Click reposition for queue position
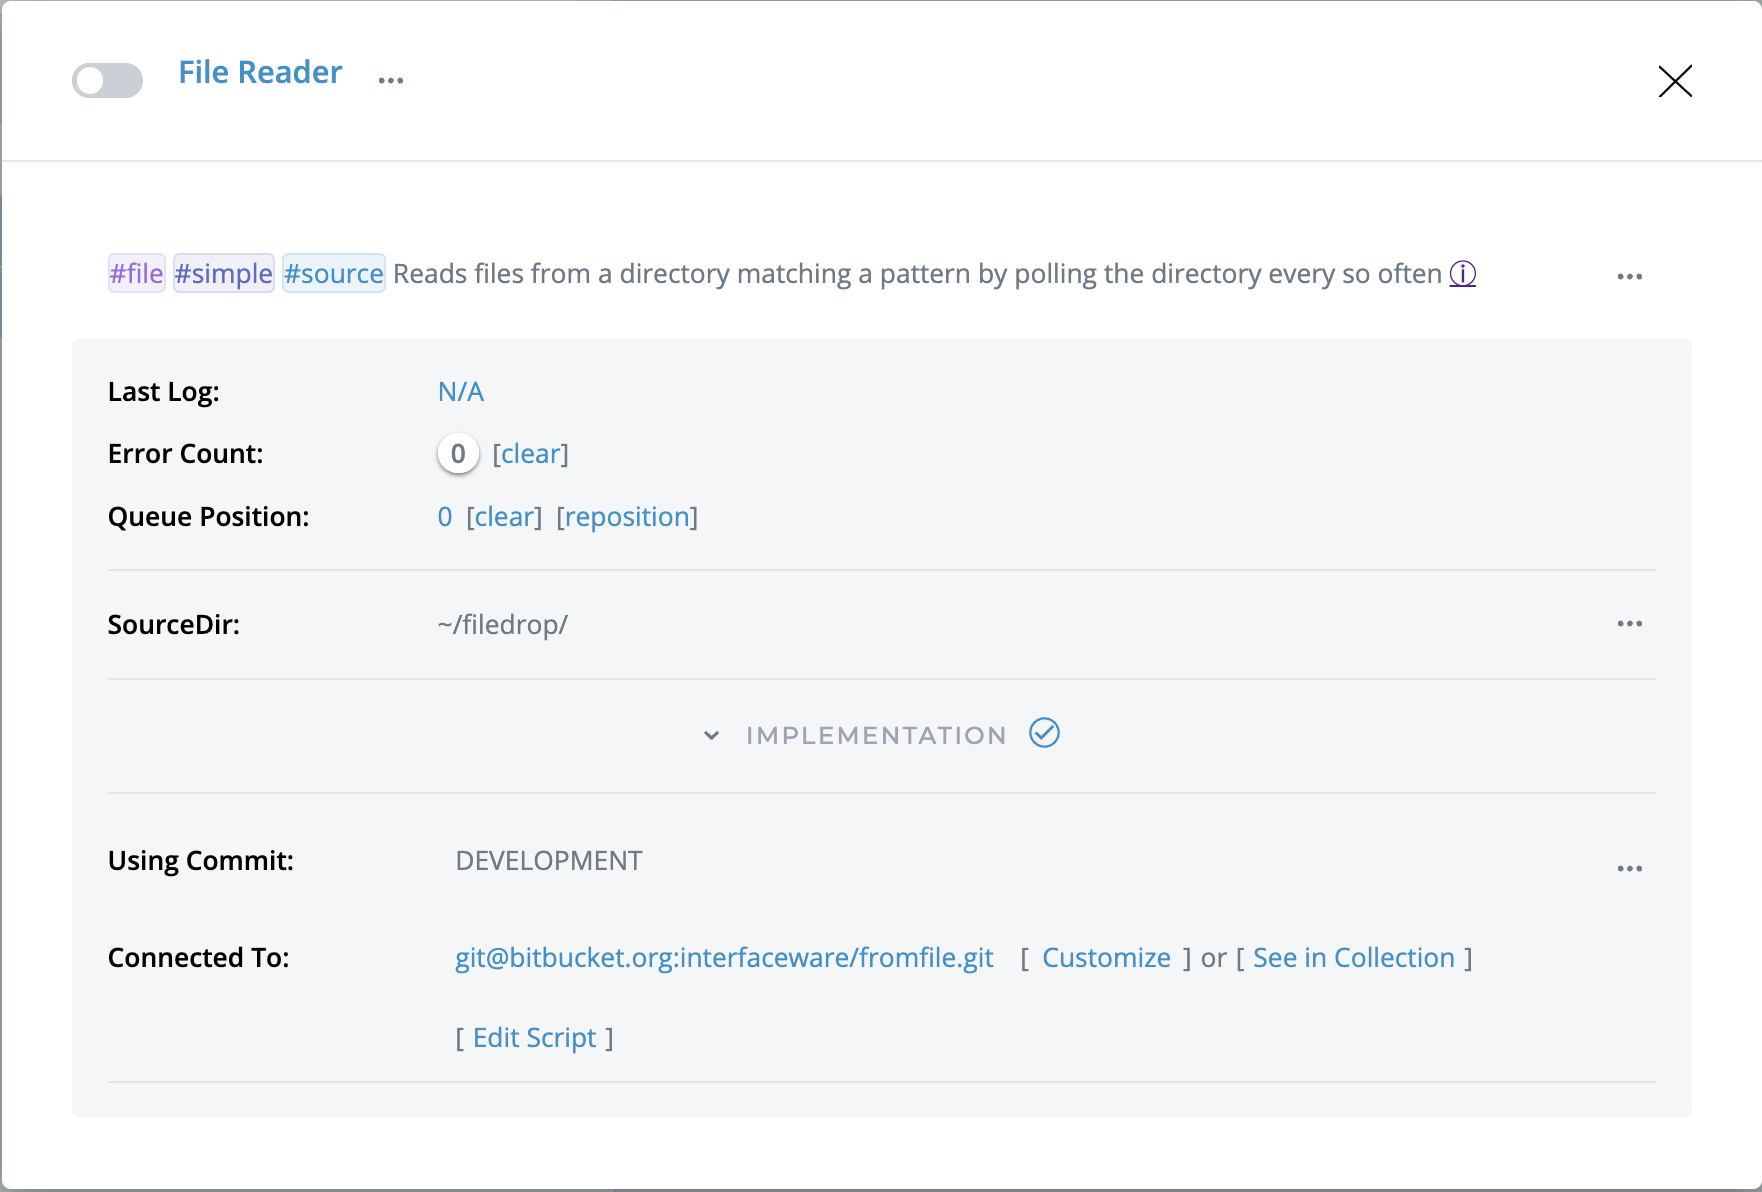The height and width of the screenshot is (1192, 1762). pyautogui.click(x=627, y=517)
